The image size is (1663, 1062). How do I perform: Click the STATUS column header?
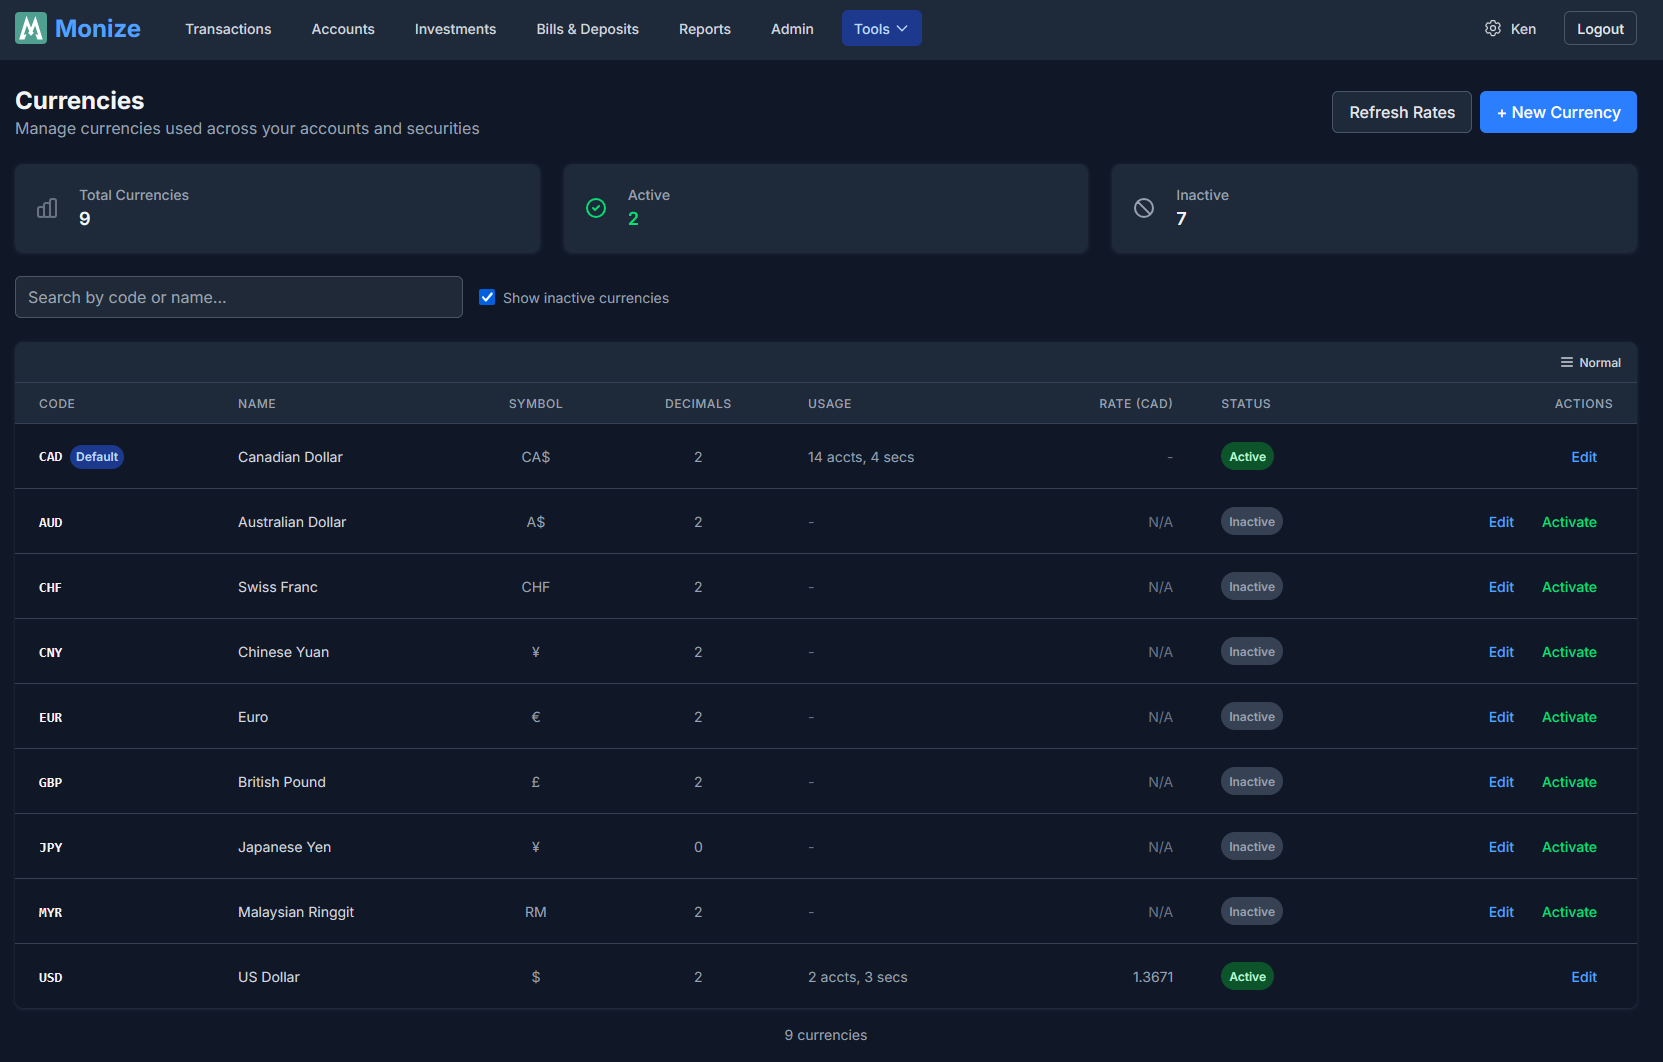pyautogui.click(x=1246, y=404)
